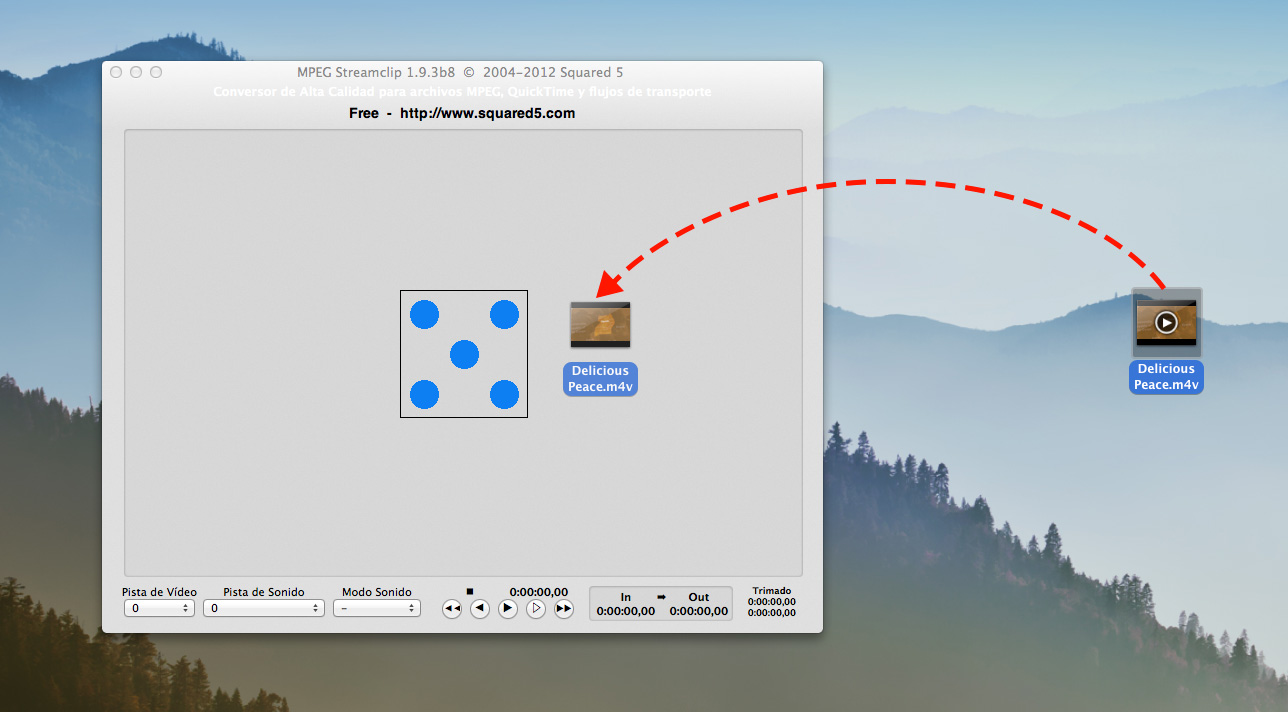This screenshot has width=1288, height=712.
Task: Close the MPEG Streamclip window
Action: pyautogui.click(x=116, y=72)
